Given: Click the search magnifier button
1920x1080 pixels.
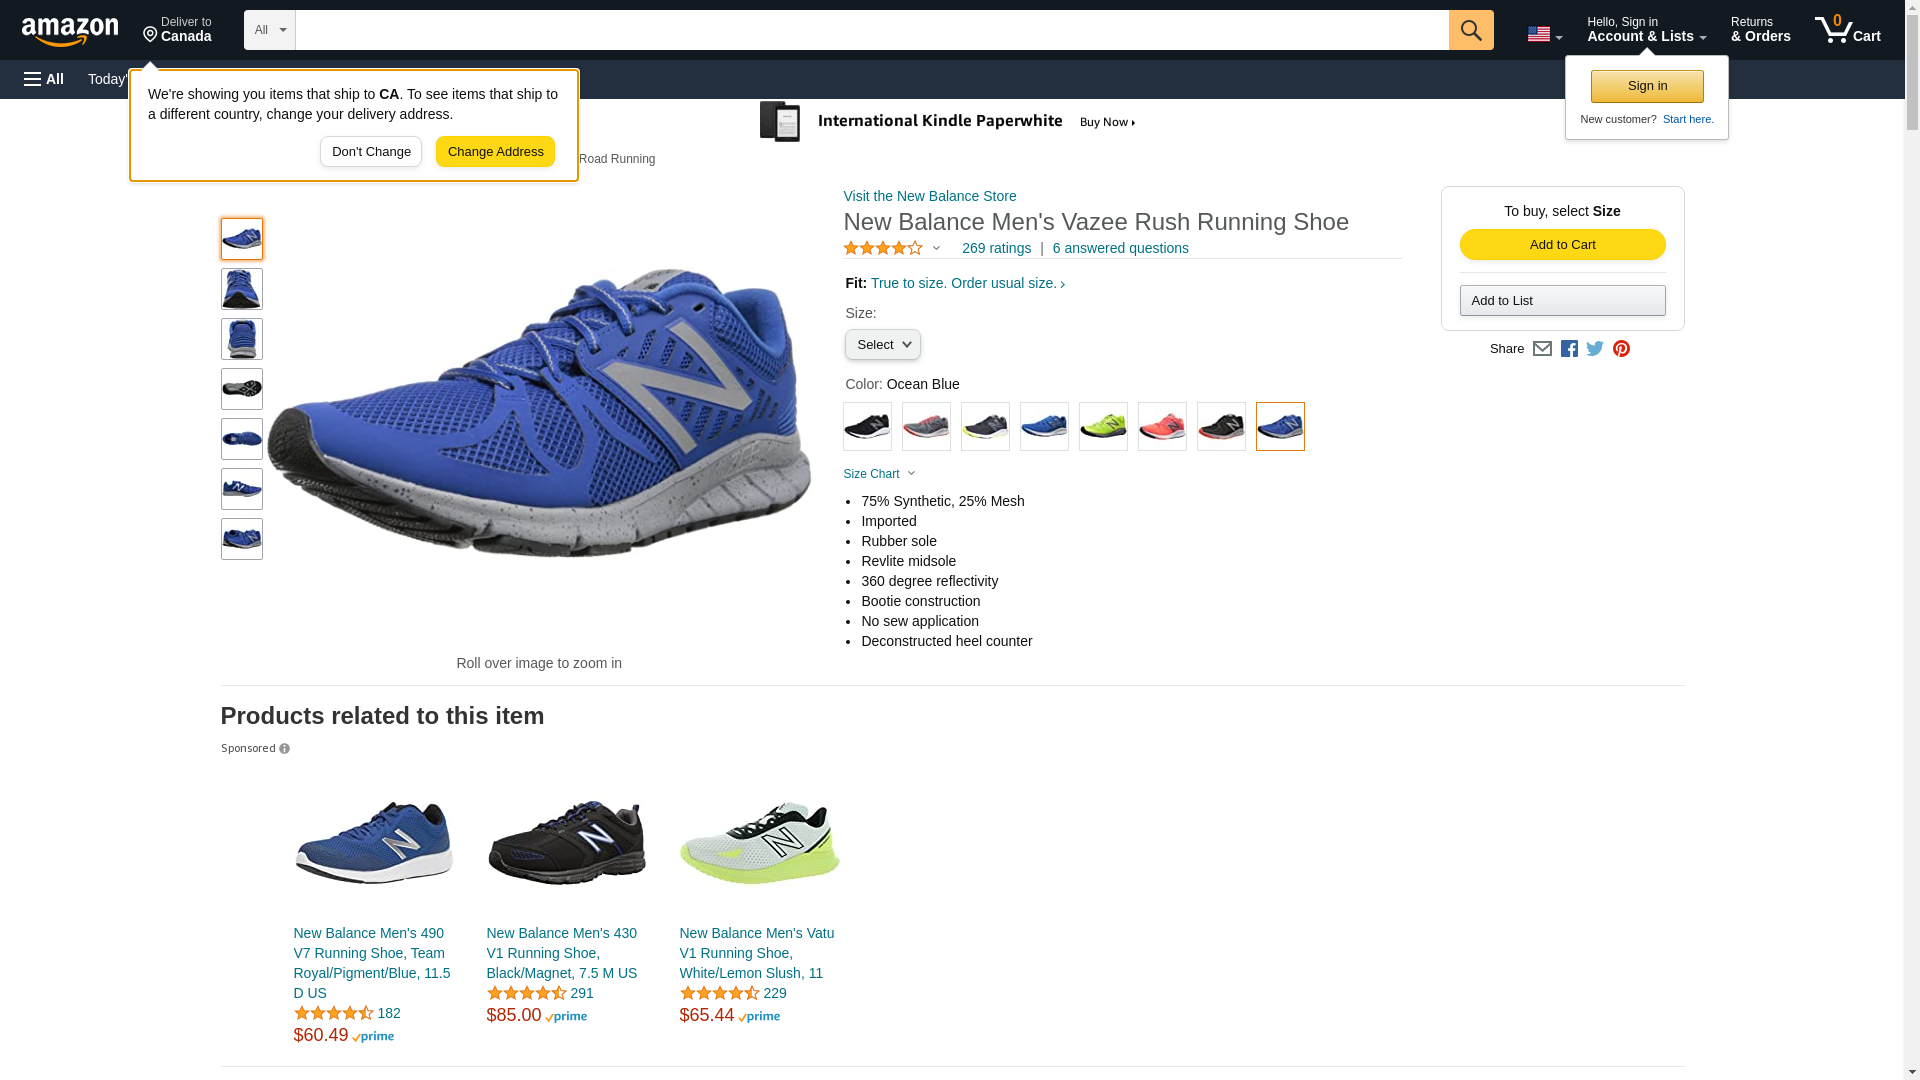Looking at the screenshot, I should coord(1470,30).
